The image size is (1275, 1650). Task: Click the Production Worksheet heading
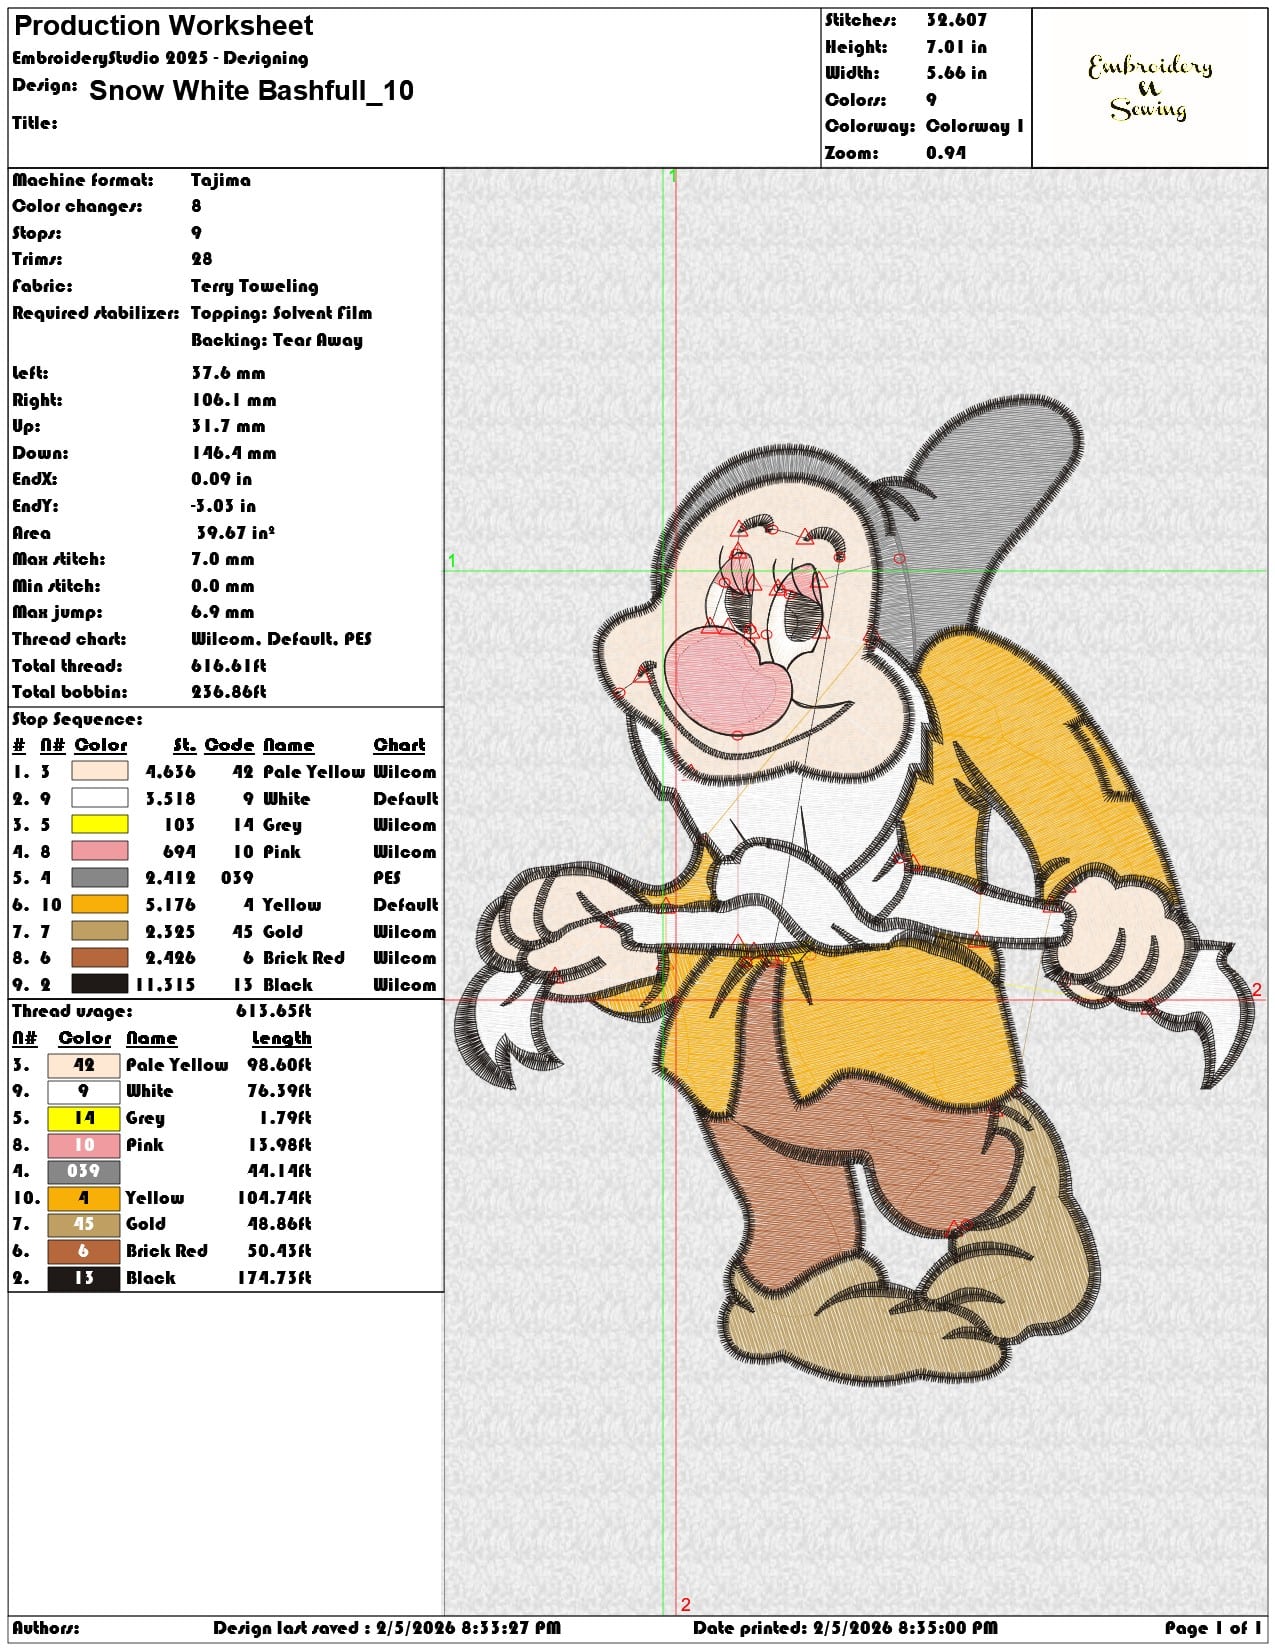pos(163,25)
